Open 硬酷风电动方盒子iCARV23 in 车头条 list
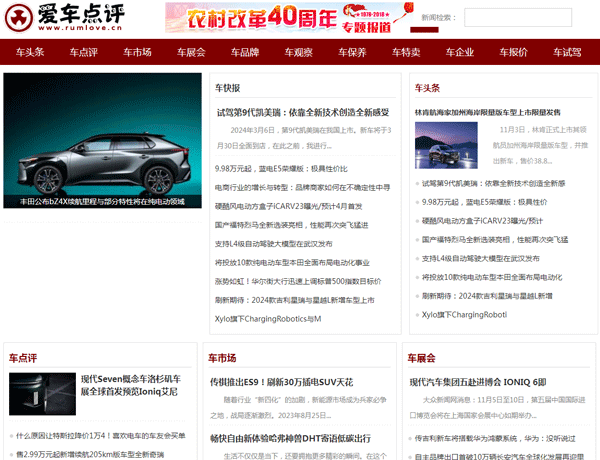The image size is (600, 460). (x=482, y=221)
